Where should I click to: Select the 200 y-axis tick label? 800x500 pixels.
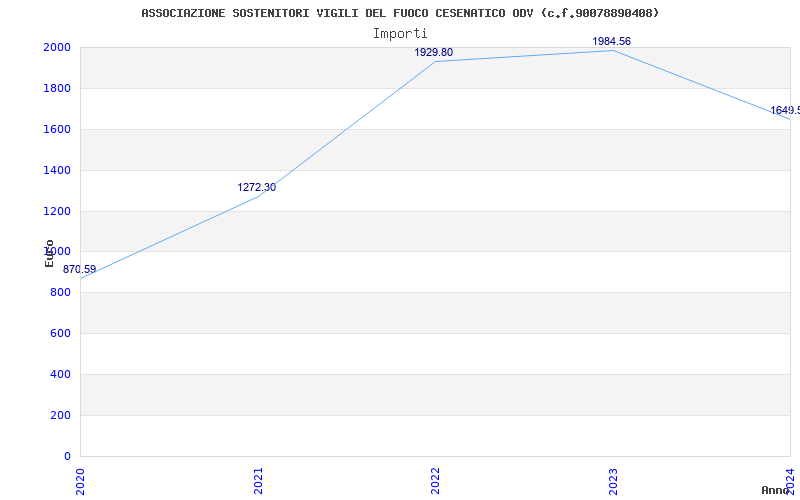[x=60, y=415]
